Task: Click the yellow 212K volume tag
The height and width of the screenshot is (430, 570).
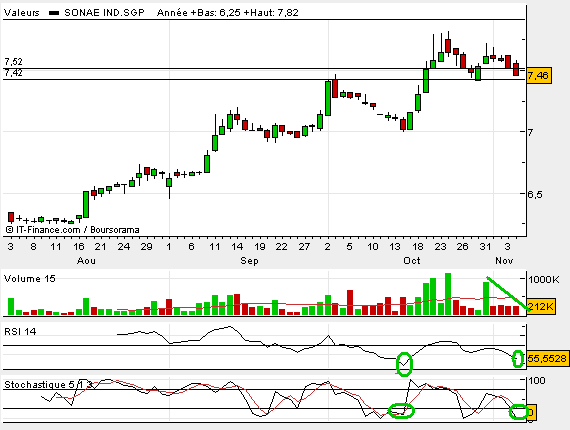Action: click(x=541, y=307)
